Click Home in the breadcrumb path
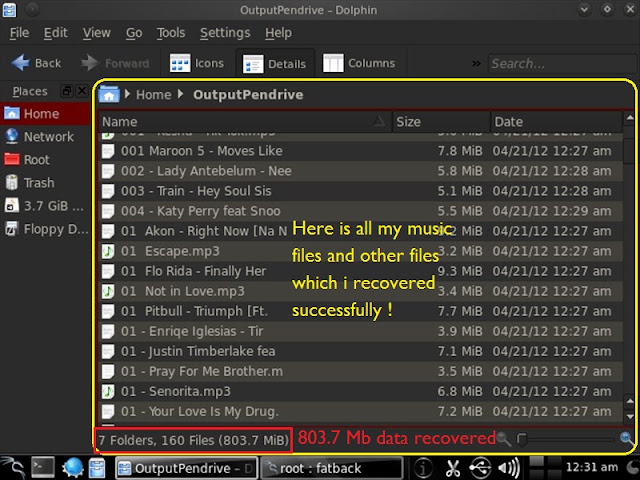Screen dimensions: 640x480 pos(153,95)
